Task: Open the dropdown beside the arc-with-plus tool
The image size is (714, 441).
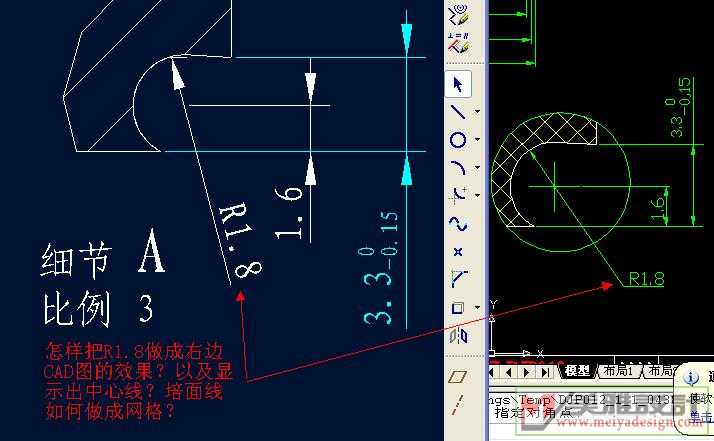Action: coord(477,195)
